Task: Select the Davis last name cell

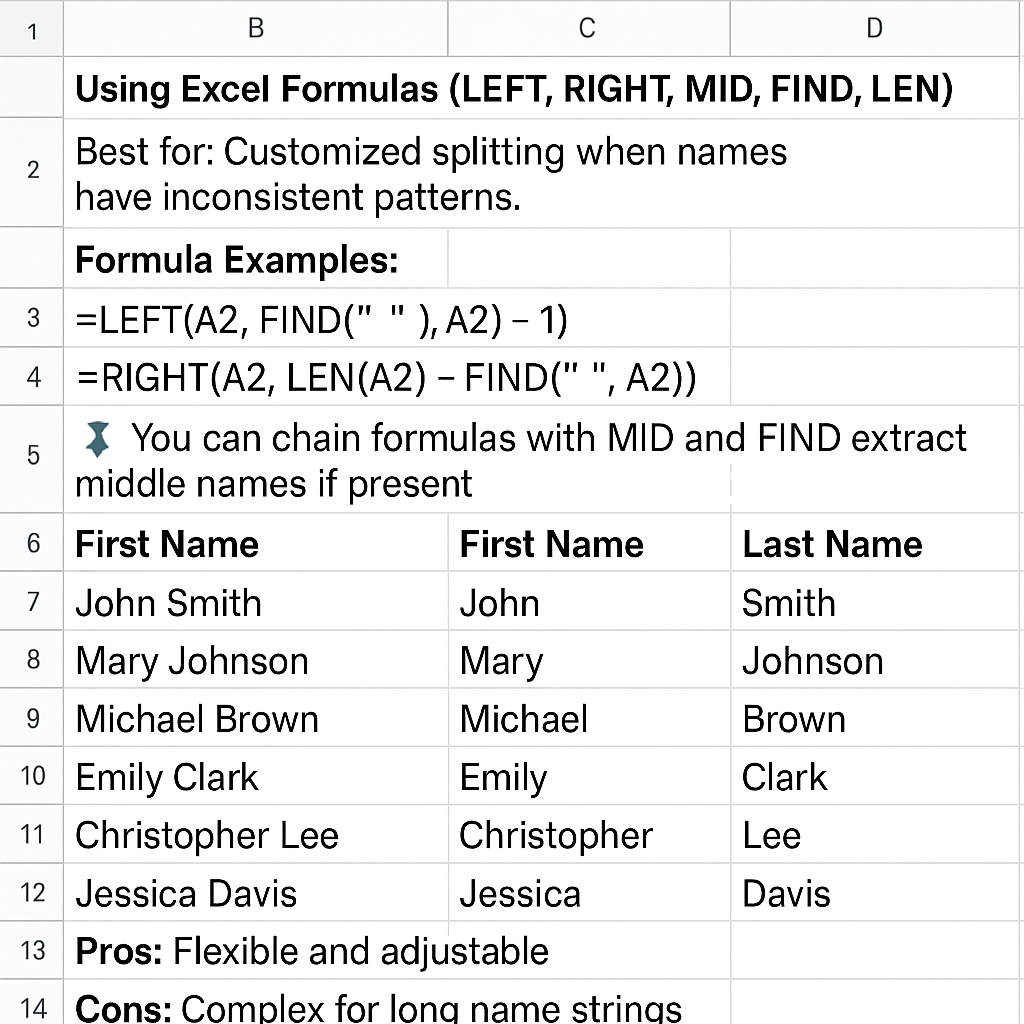Action: [x=875, y=892]
